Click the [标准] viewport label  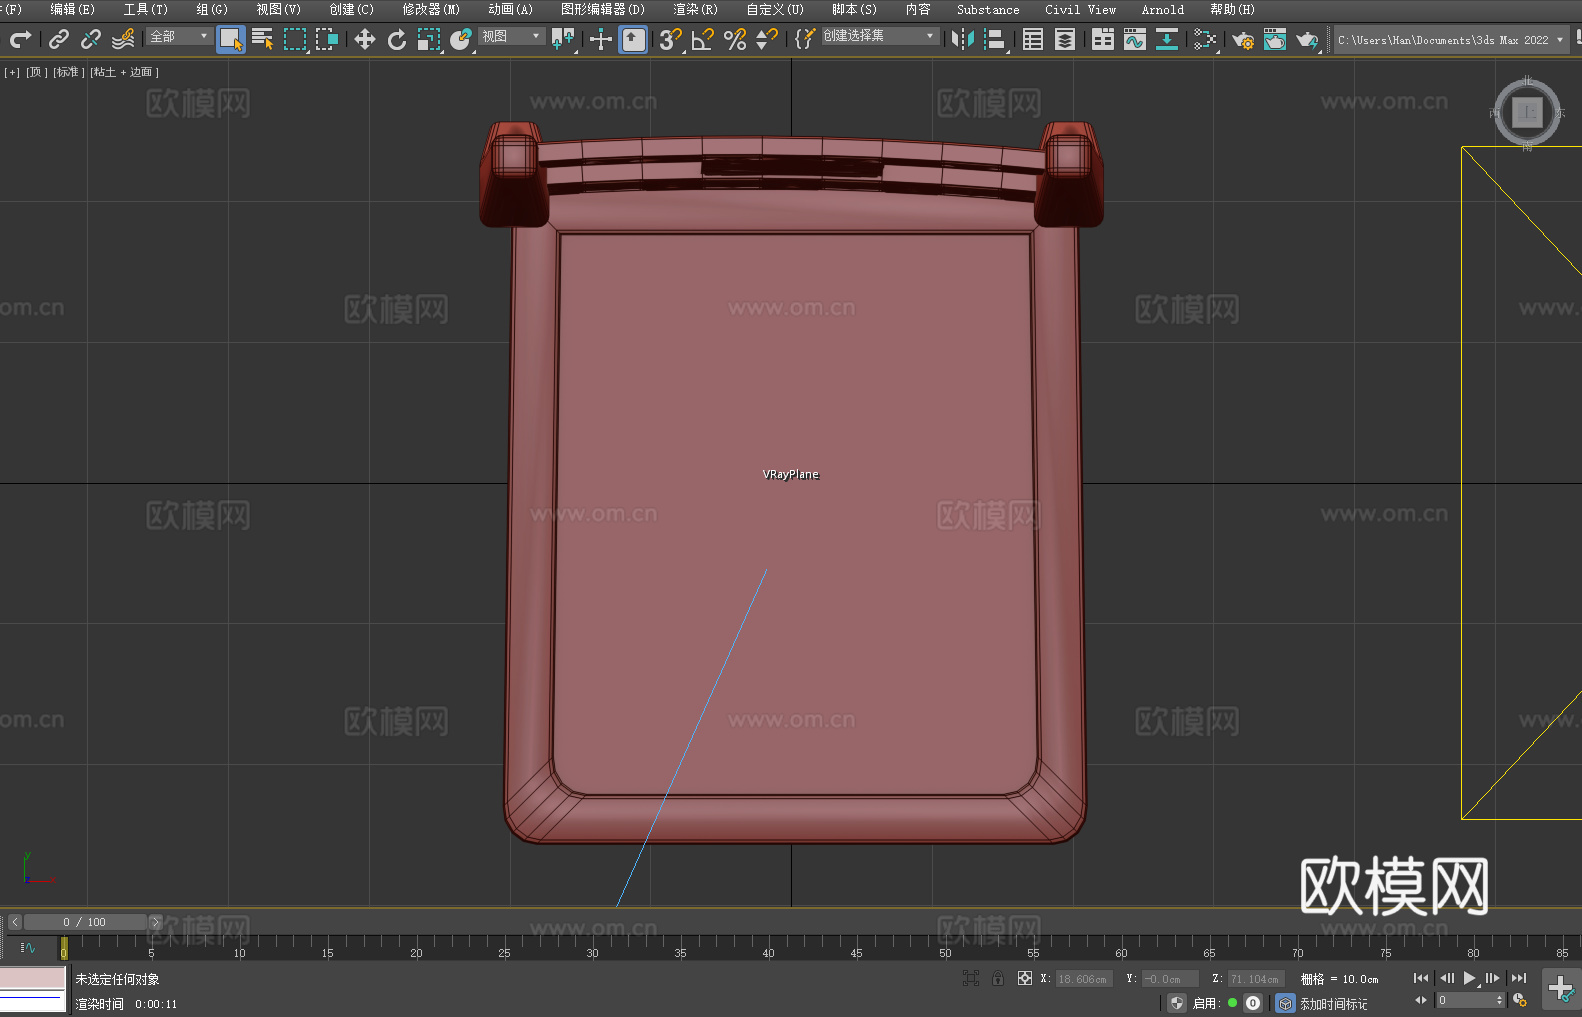pos(69,72)
